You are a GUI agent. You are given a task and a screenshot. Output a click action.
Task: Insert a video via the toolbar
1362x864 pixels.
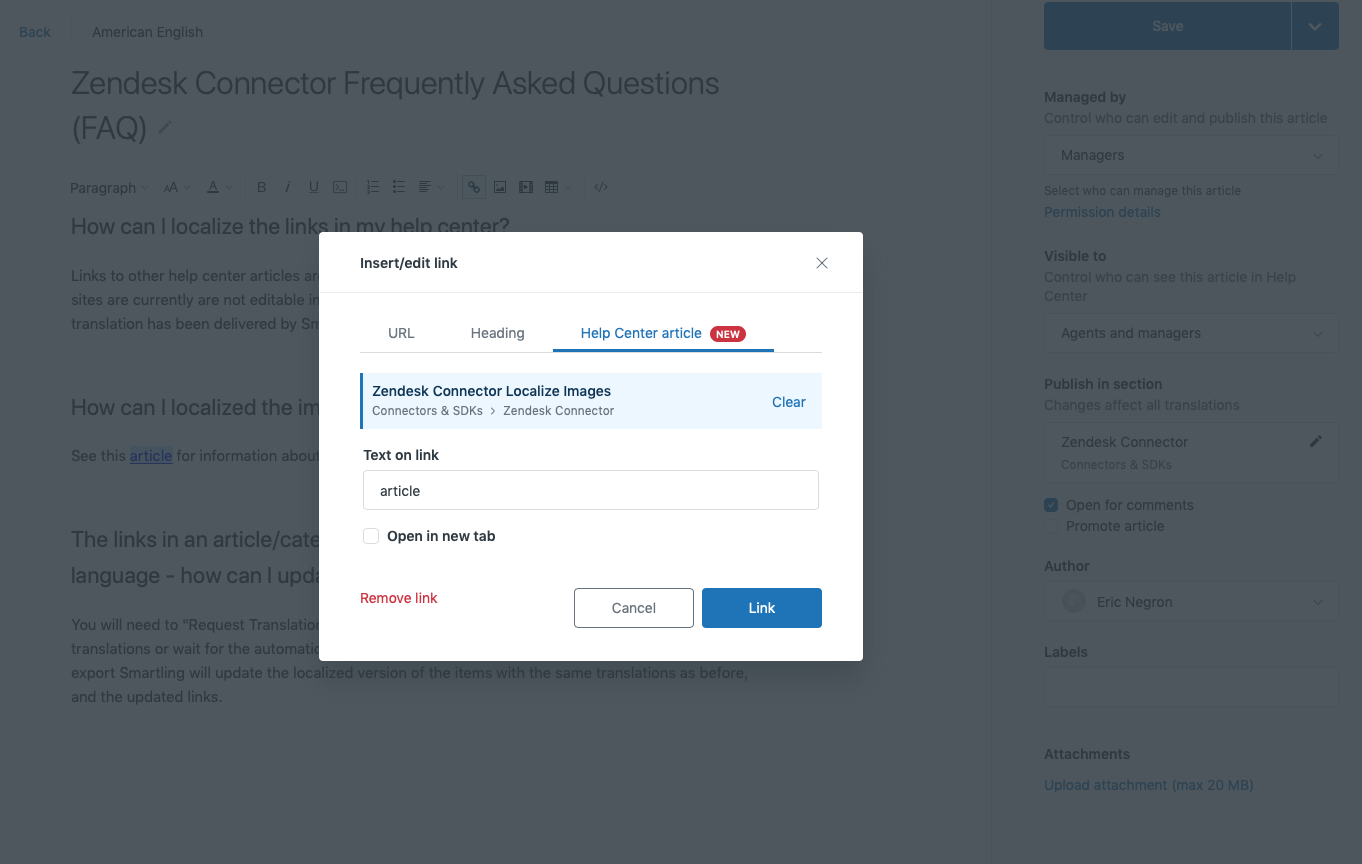click(525, 187)
